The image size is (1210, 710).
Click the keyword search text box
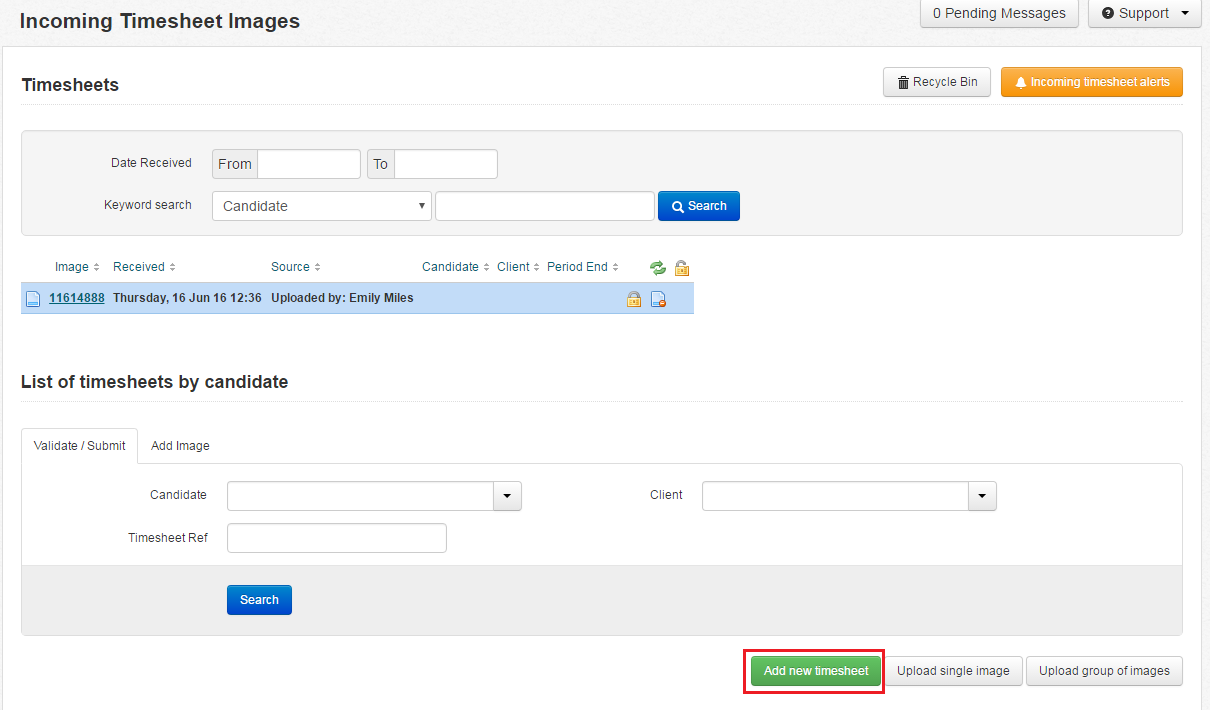tap(545, 206)
